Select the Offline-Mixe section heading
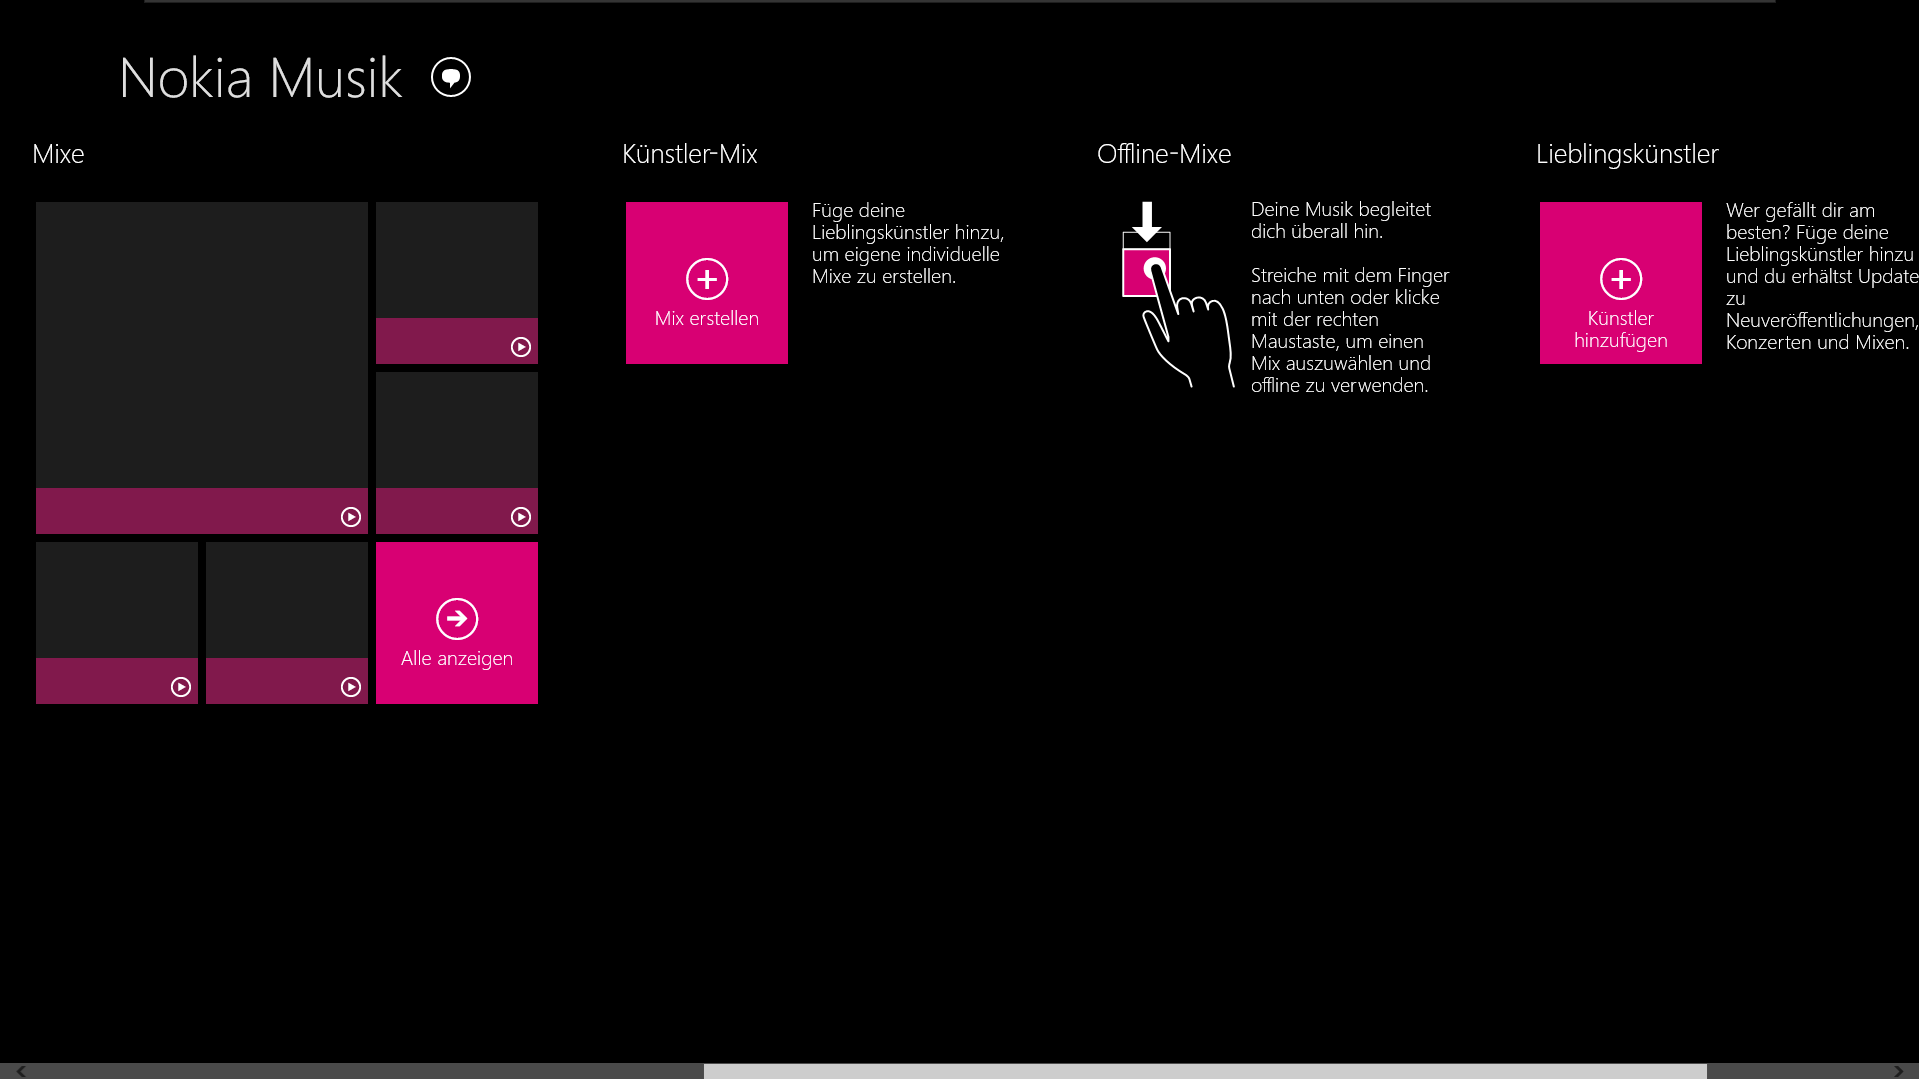1919x1079 pixels. point(1163,154)
